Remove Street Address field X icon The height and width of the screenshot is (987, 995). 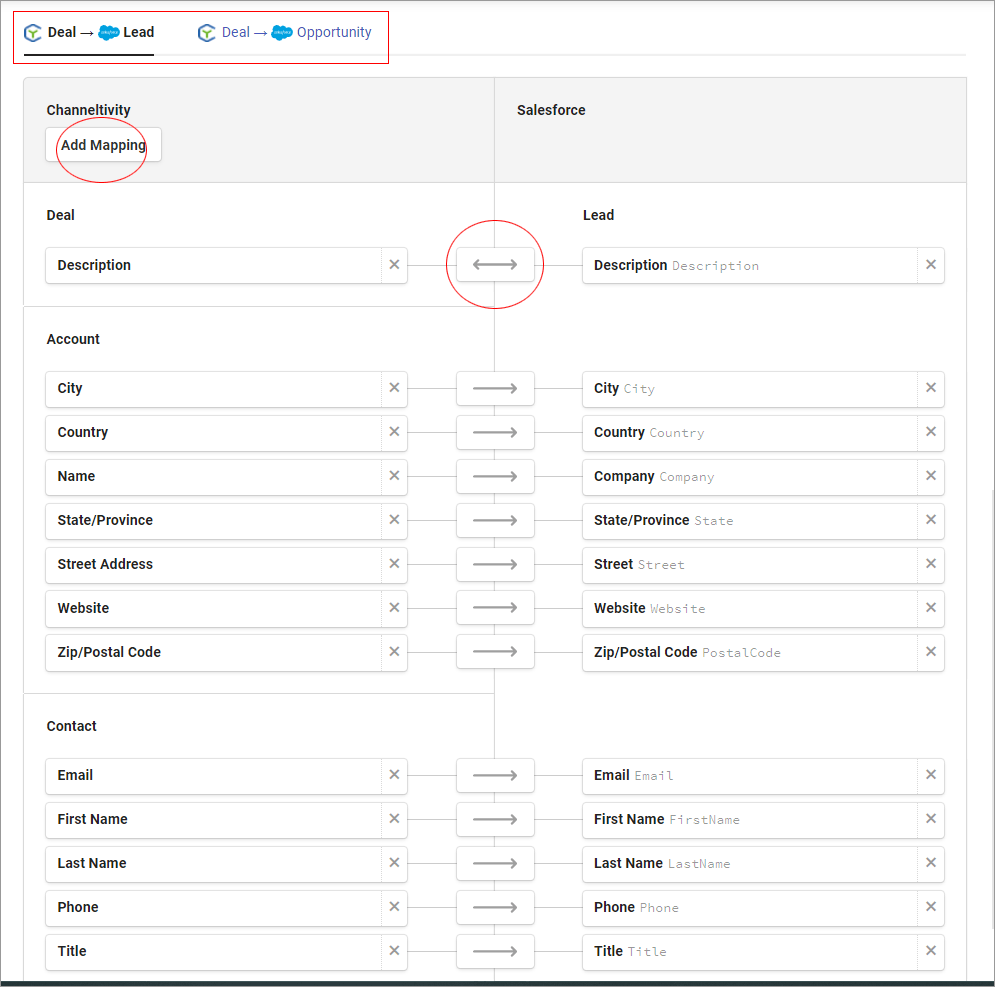394,564
